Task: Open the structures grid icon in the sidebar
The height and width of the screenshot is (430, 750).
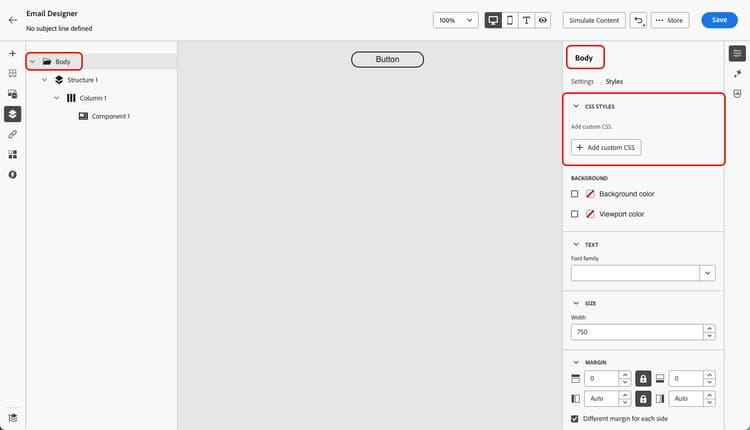Action: point(12,73)
